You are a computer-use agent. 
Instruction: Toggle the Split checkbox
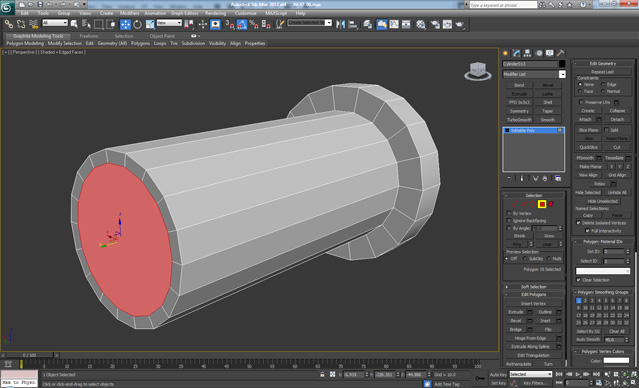606,130
